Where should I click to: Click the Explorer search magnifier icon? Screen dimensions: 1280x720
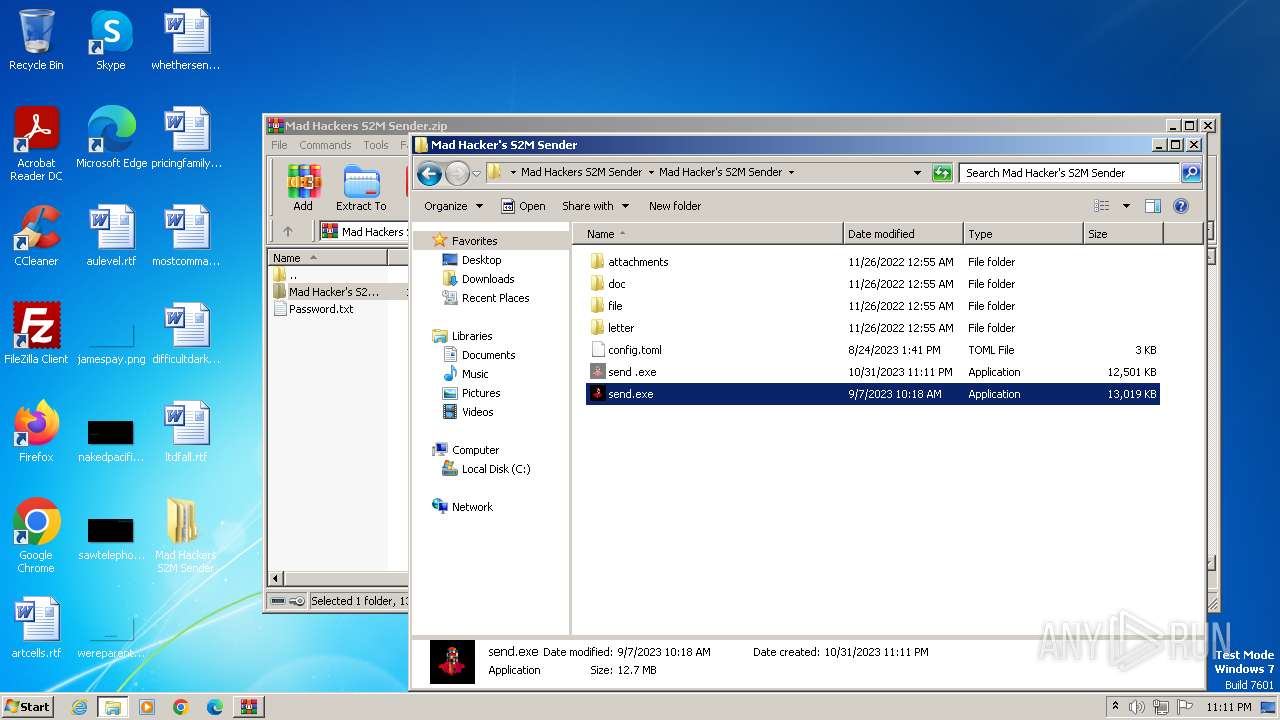pyautogui.click(x=1190, y=173)
